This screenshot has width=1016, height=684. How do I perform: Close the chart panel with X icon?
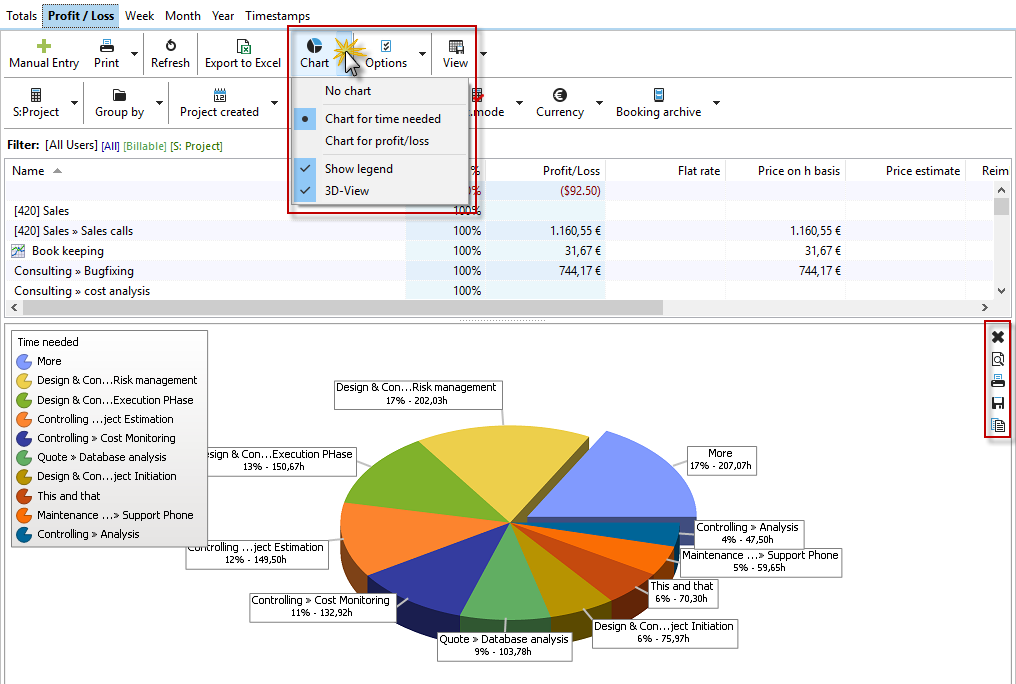(x=997, y=337)
